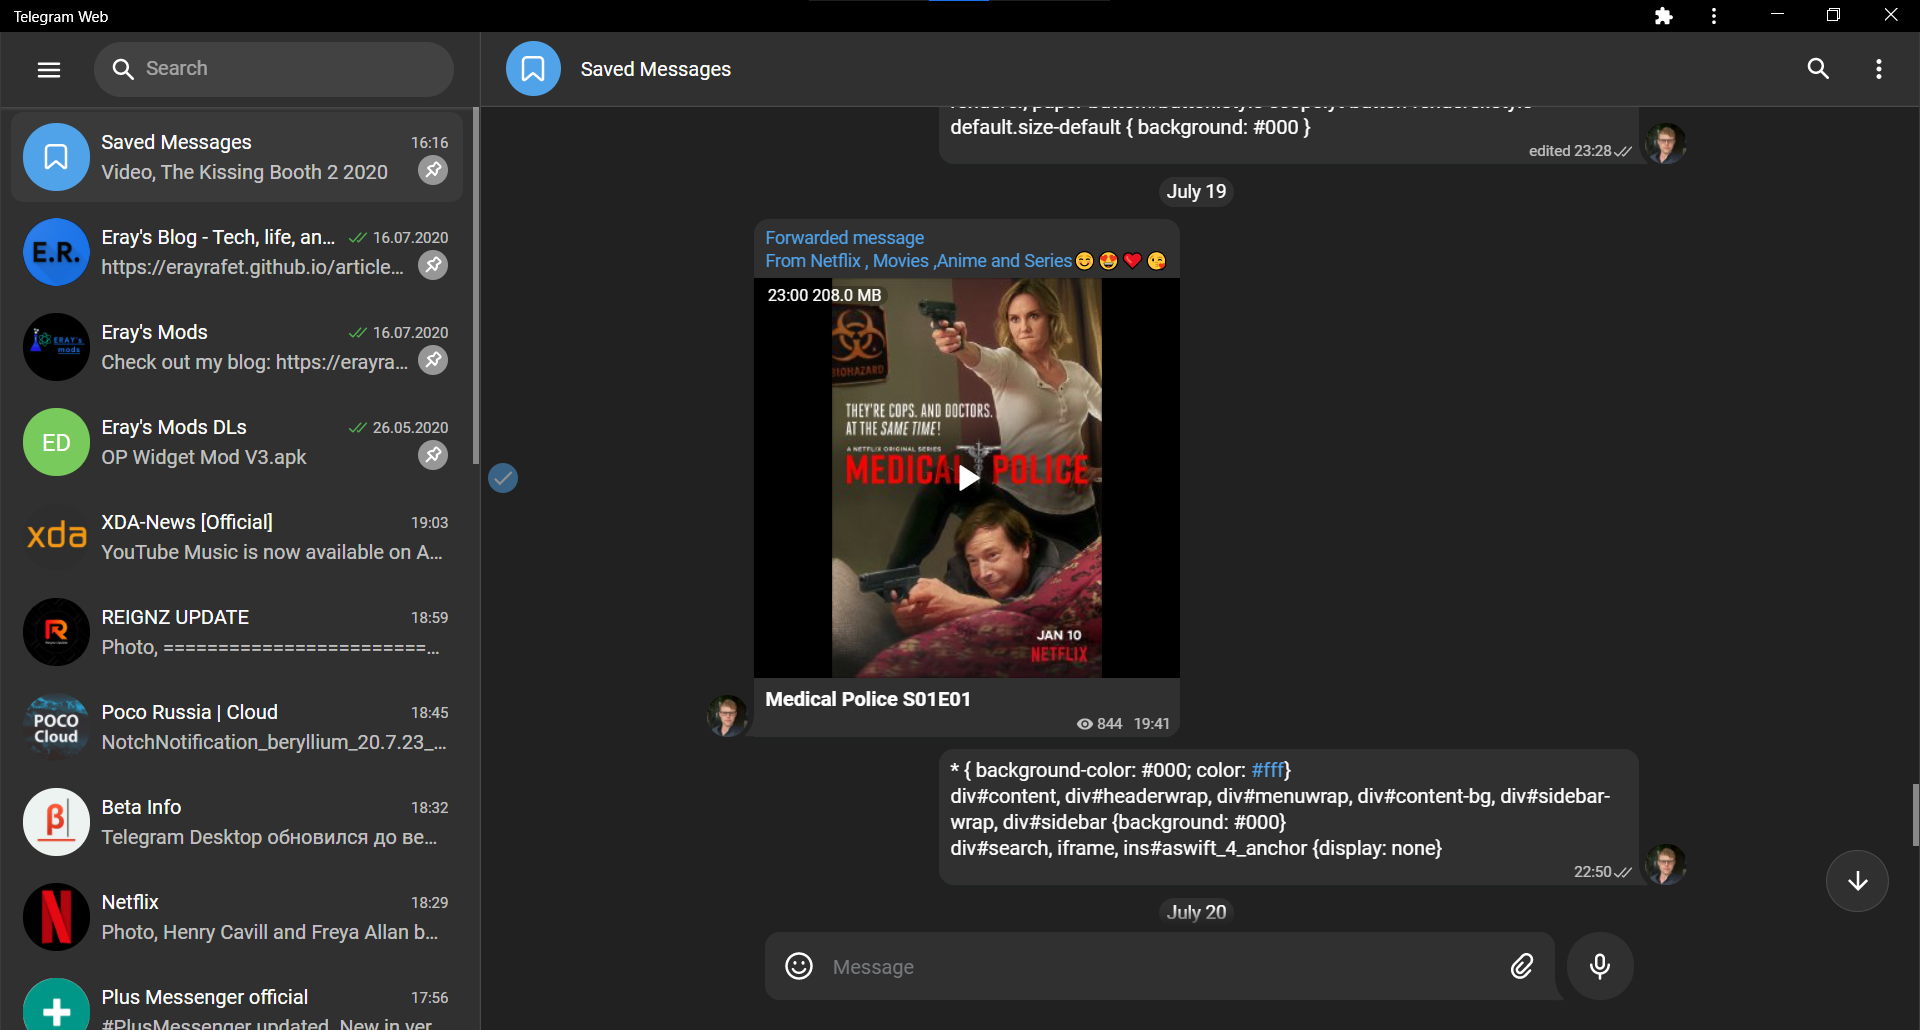Open the main hamburger menu
This screenshot has width=1920, height=1030.
(x=47, y=69)
